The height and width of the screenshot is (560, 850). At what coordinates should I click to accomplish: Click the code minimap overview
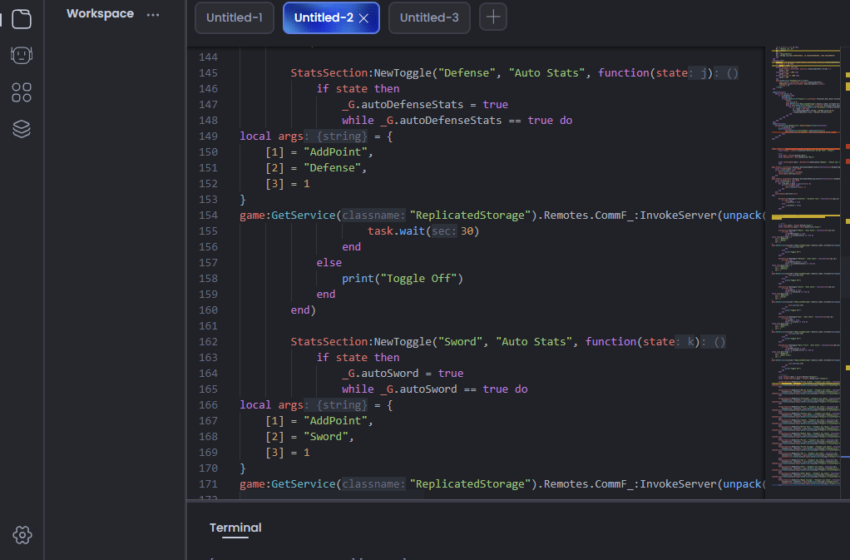pyautogui.click(x=806, y=266)
